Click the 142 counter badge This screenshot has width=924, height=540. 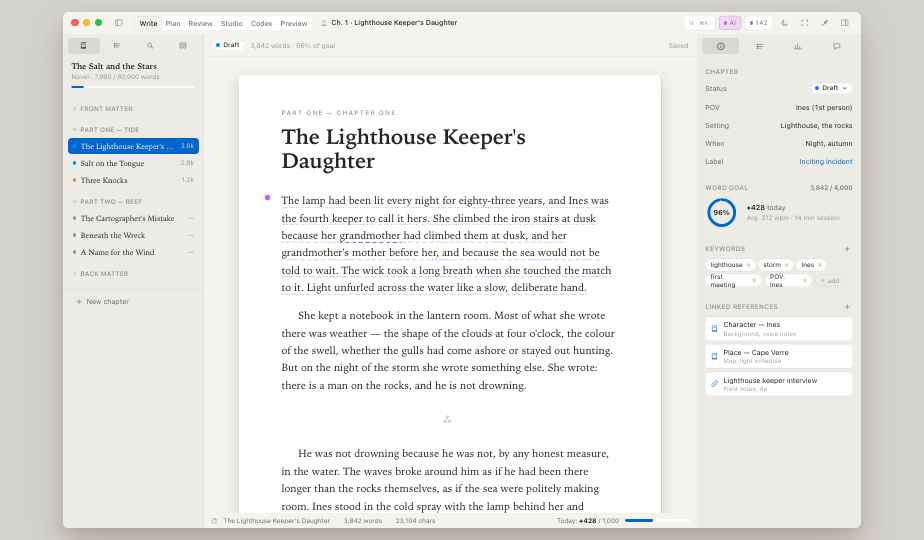pos(758,23)
